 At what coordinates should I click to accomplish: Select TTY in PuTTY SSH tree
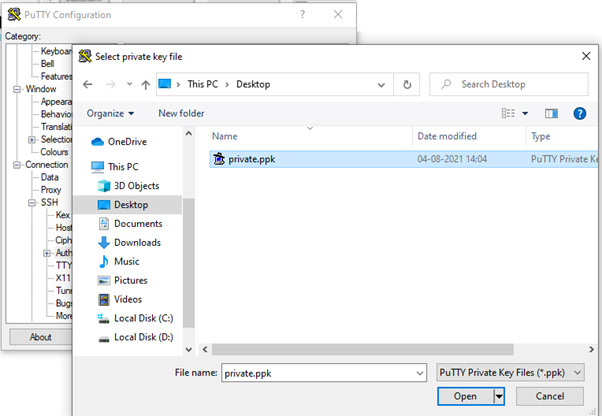64,265
